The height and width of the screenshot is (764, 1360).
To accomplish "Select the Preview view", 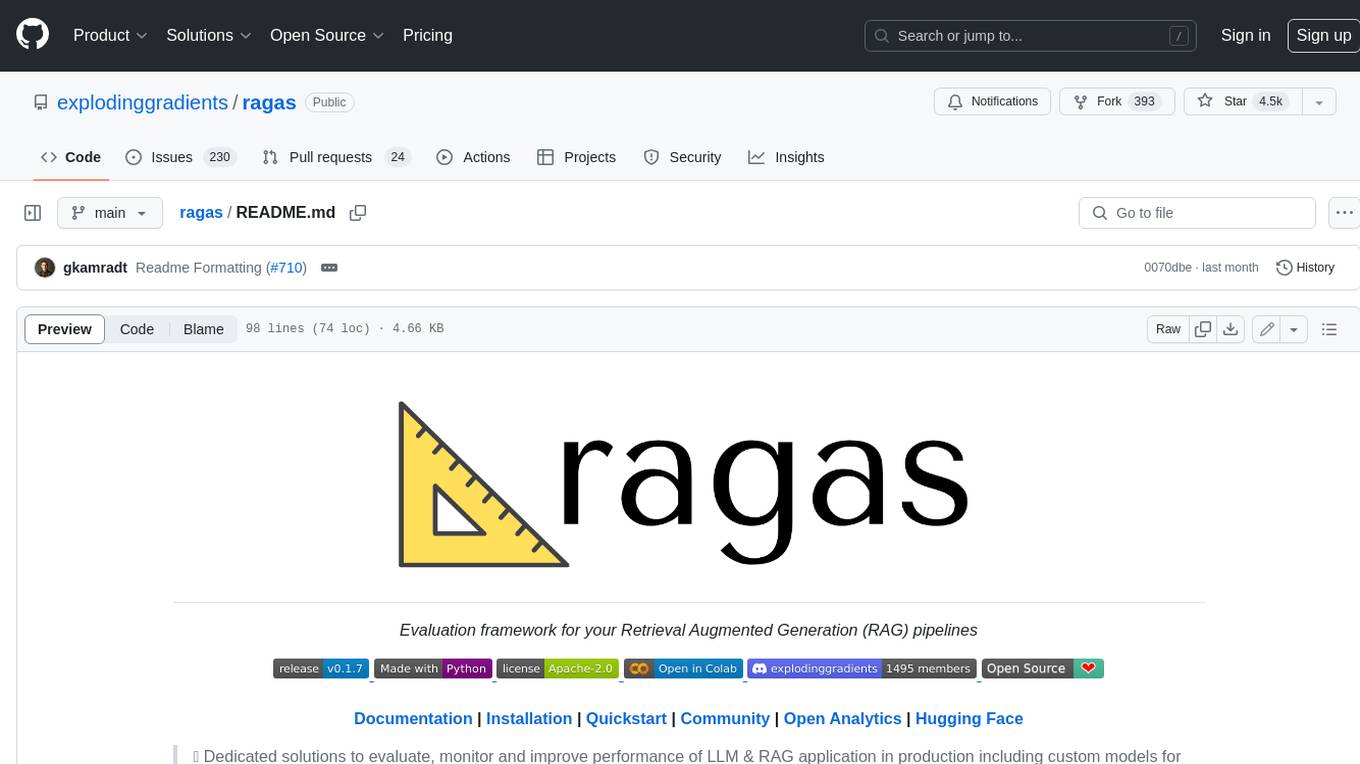I will pos(65,329).
